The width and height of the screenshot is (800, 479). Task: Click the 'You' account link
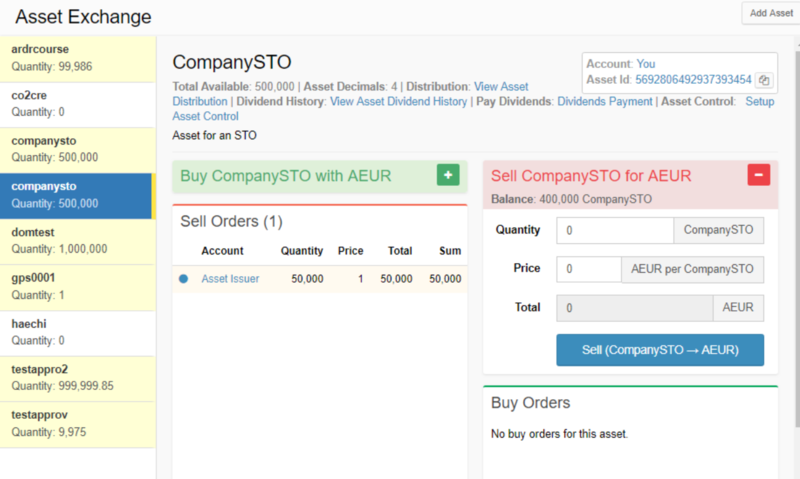pyautogui.click(x=646, y=64)
